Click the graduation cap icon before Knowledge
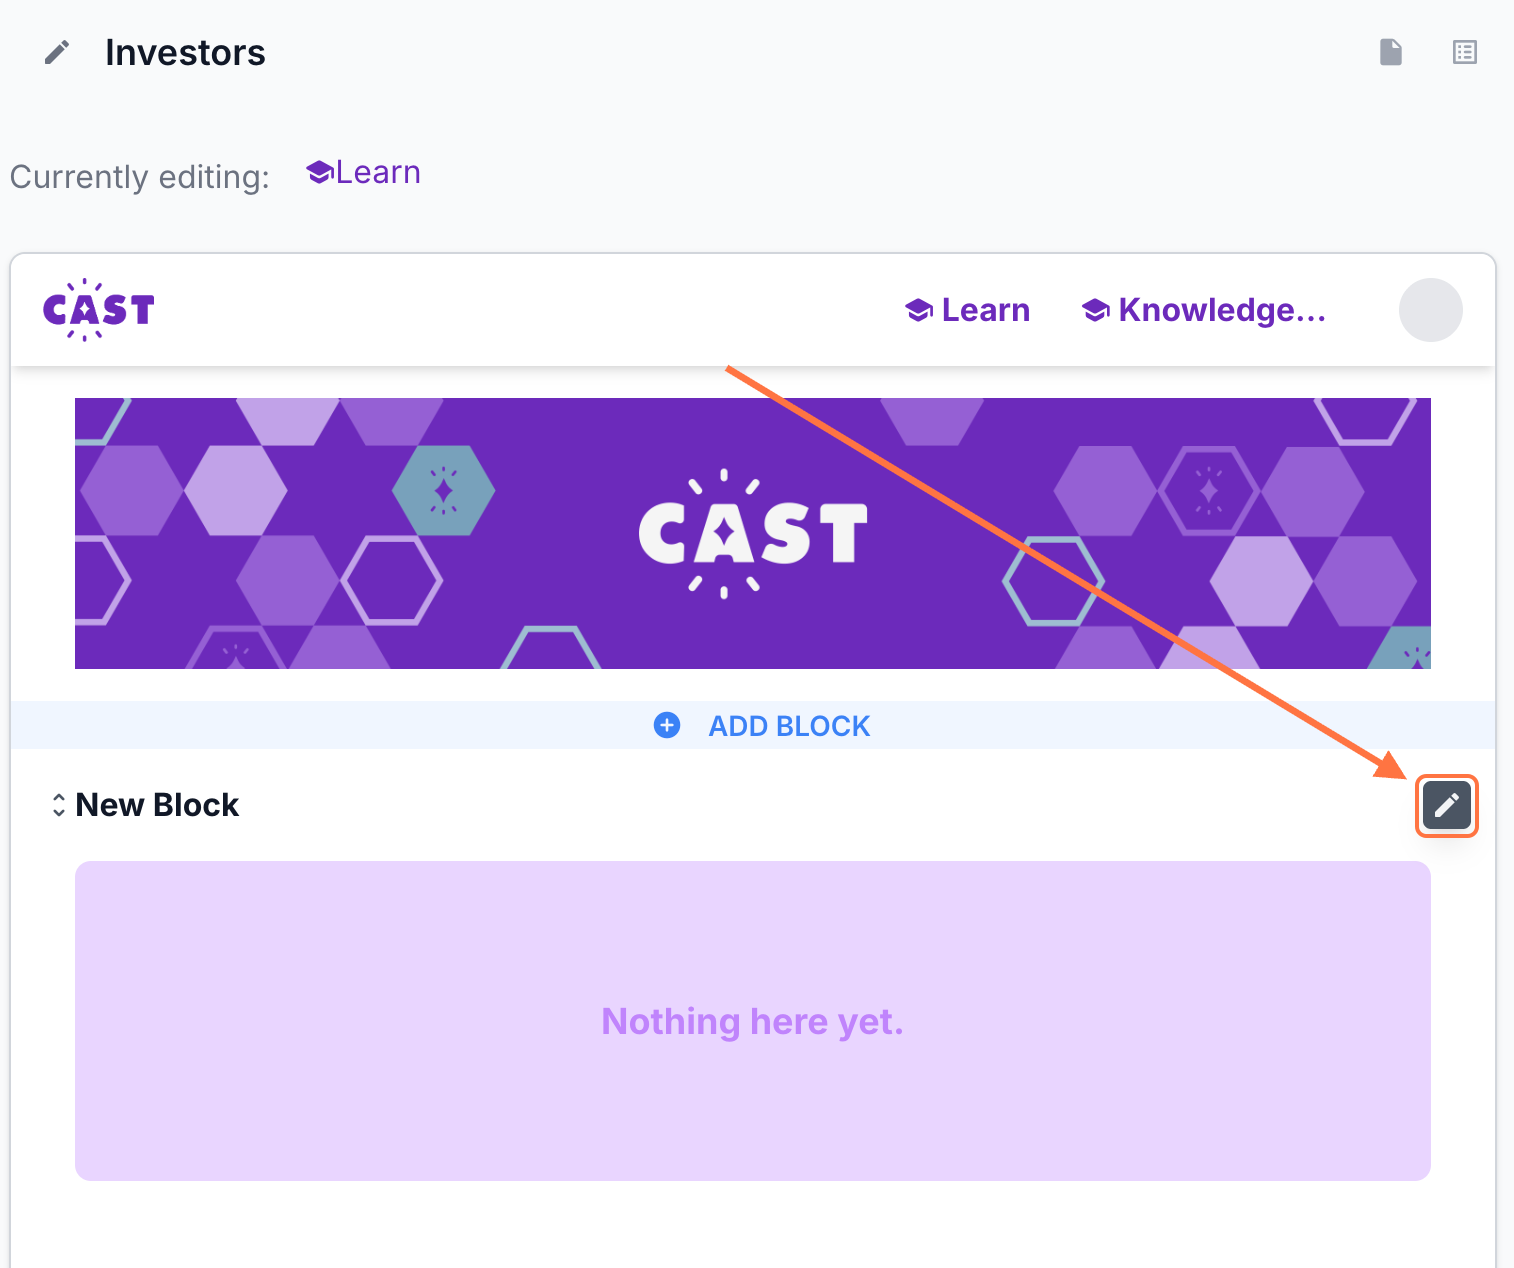 [x=1096, y=311]
